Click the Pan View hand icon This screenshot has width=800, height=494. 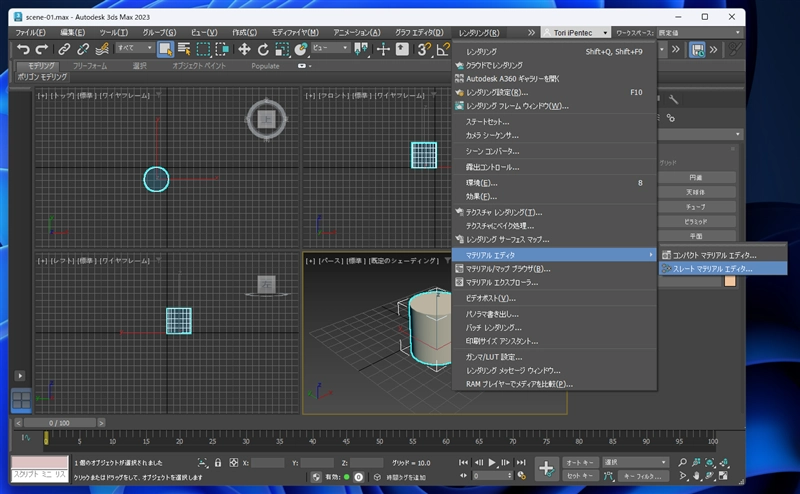point(696,476)
